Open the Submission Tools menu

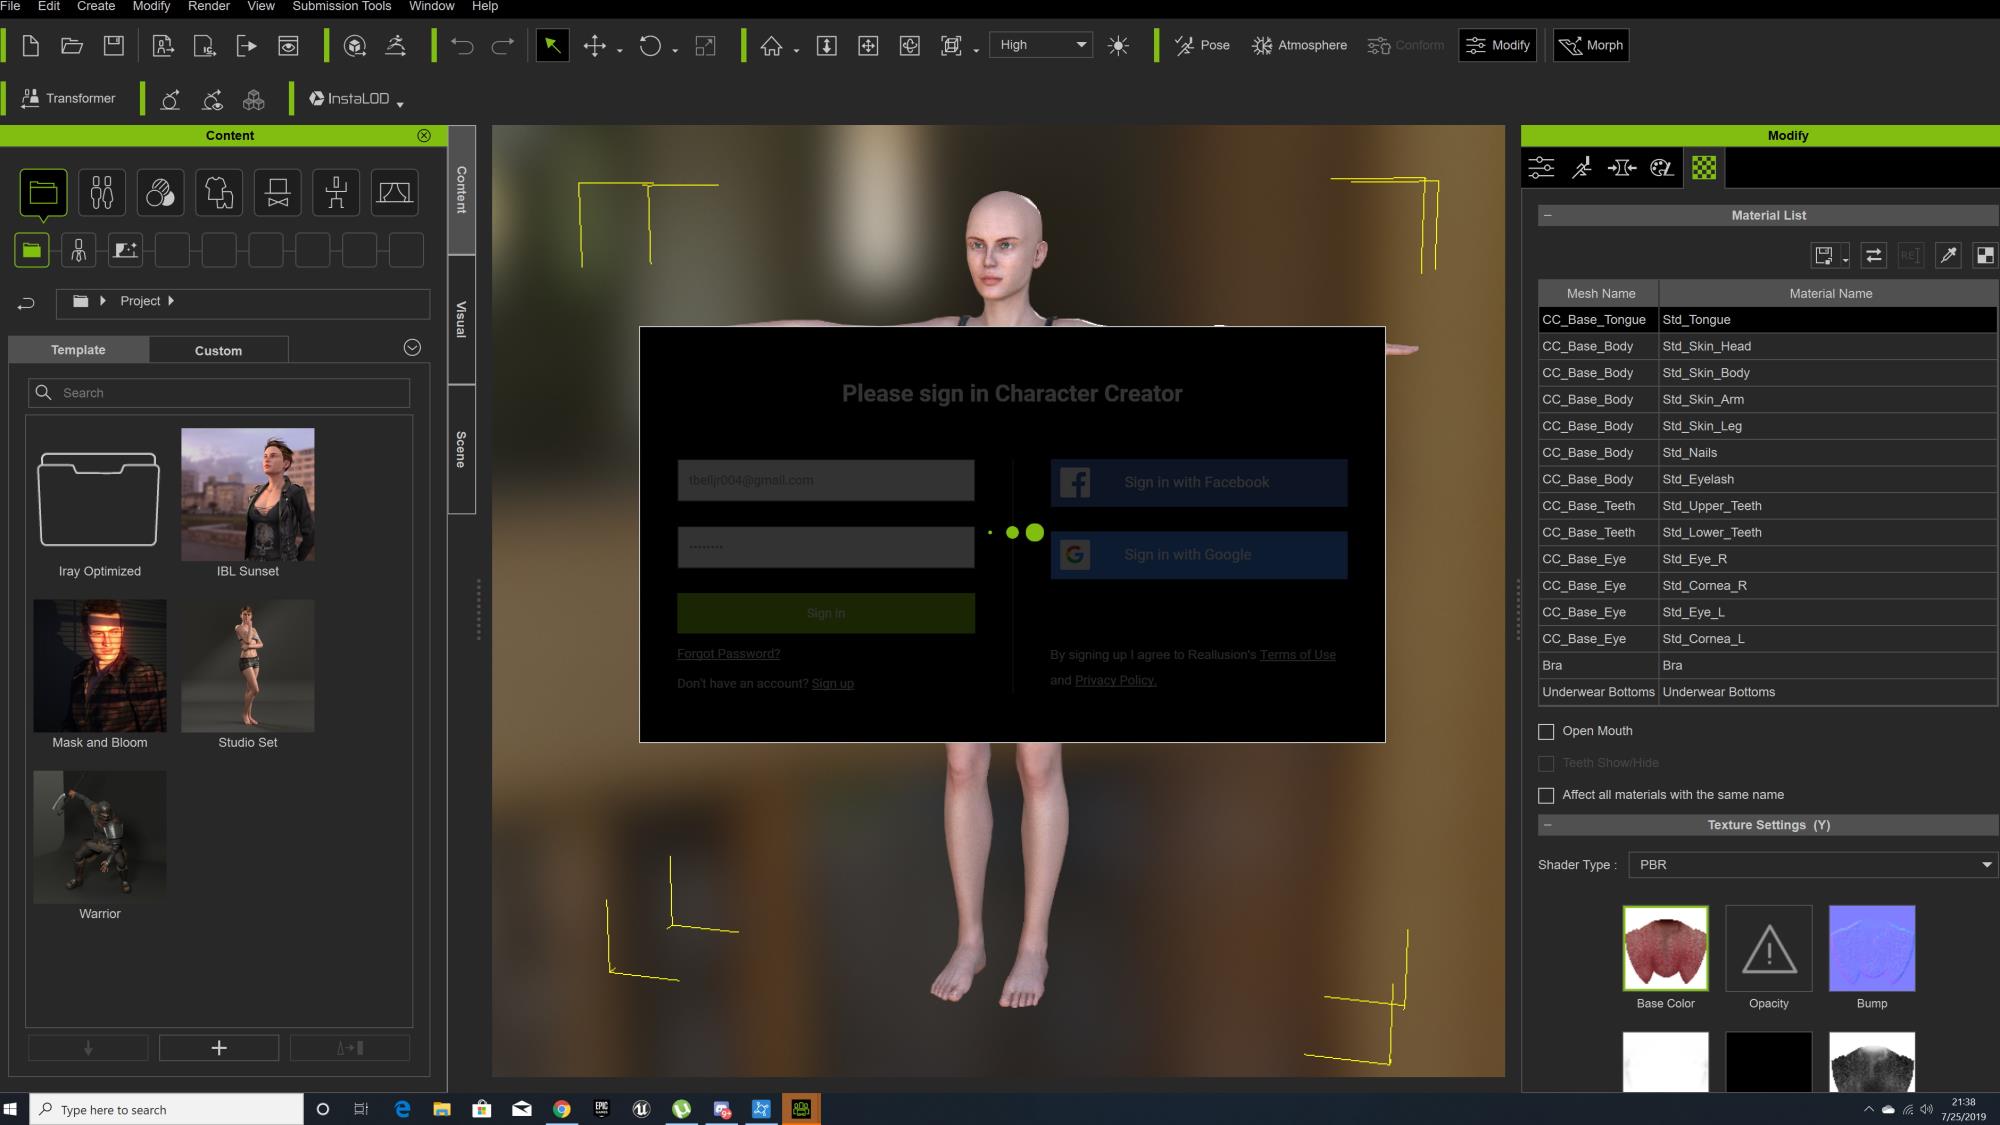[x=342, y=6]
